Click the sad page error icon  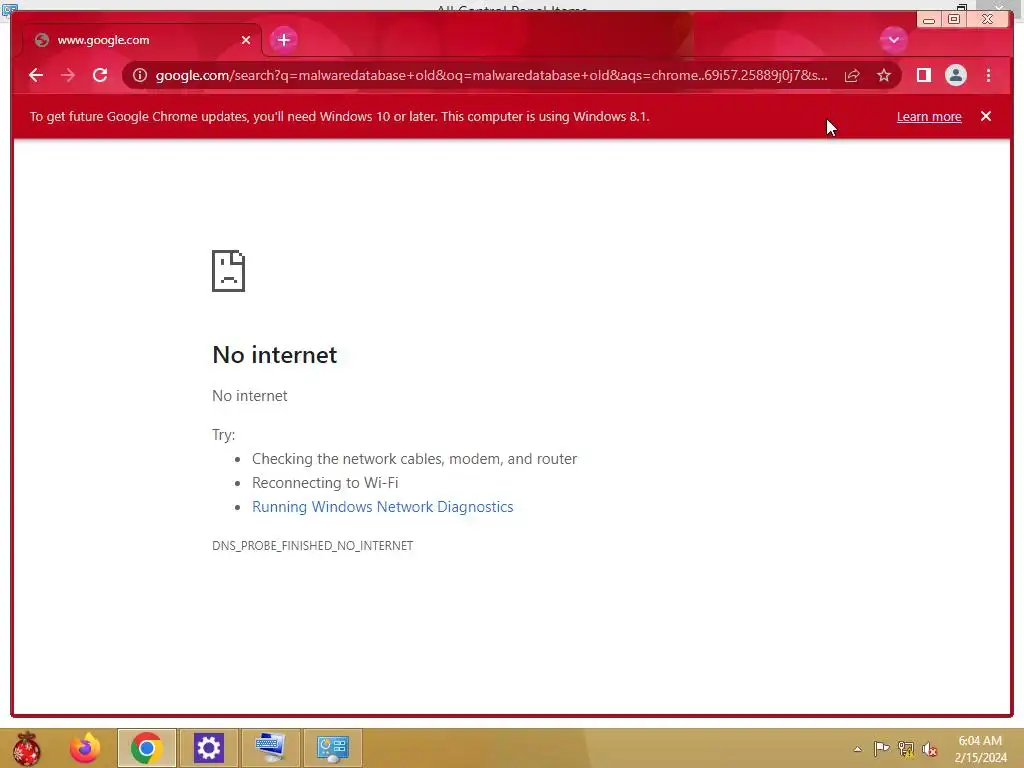[x=228, y=270]
